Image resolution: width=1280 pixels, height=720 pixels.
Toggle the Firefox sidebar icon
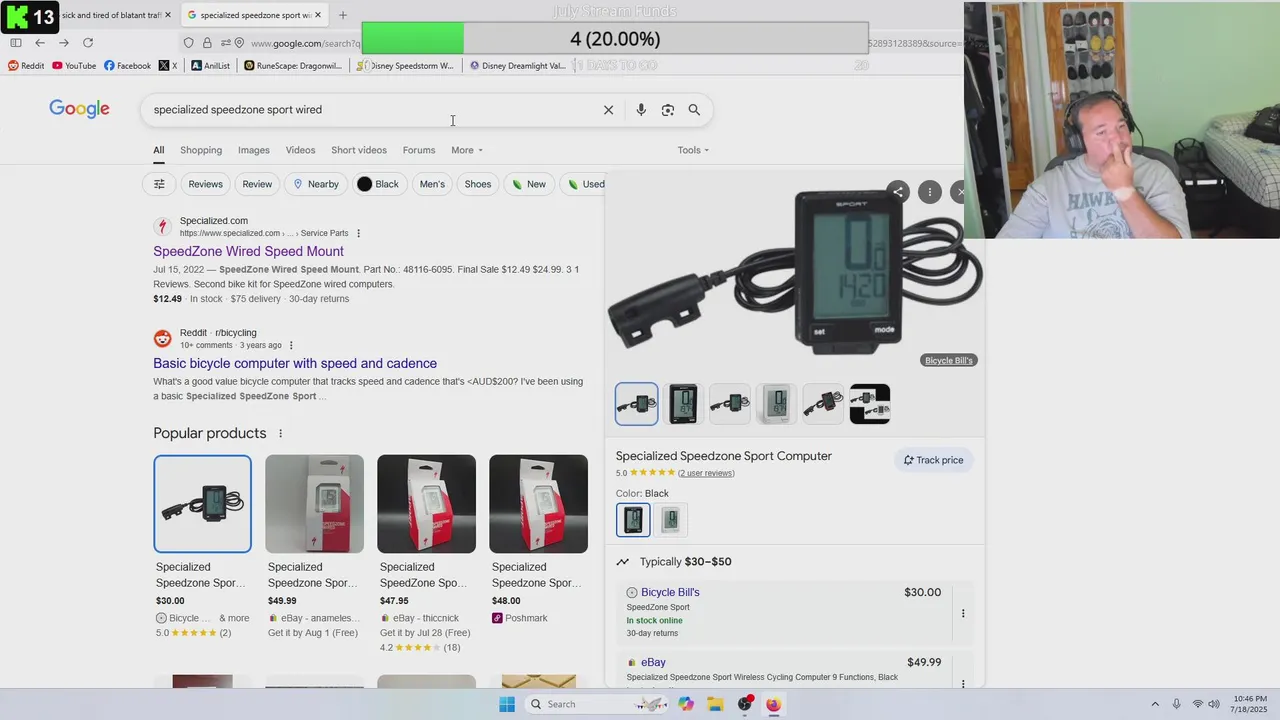click(x=16, y=43)
